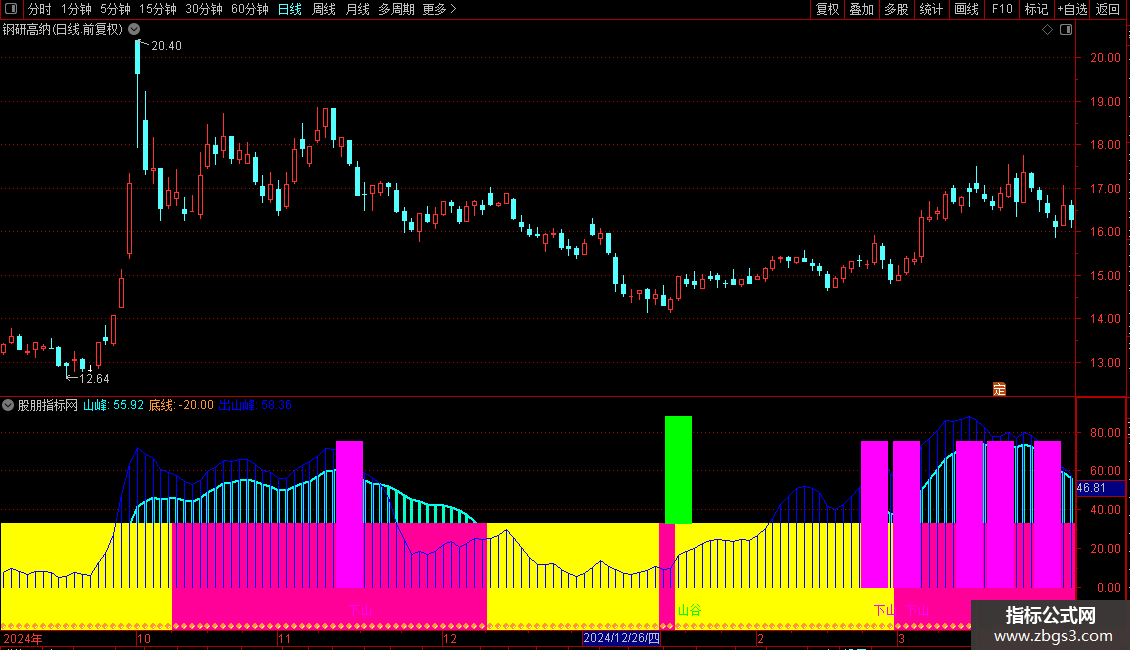Switch to 分时 intraday view

(40, 9)
